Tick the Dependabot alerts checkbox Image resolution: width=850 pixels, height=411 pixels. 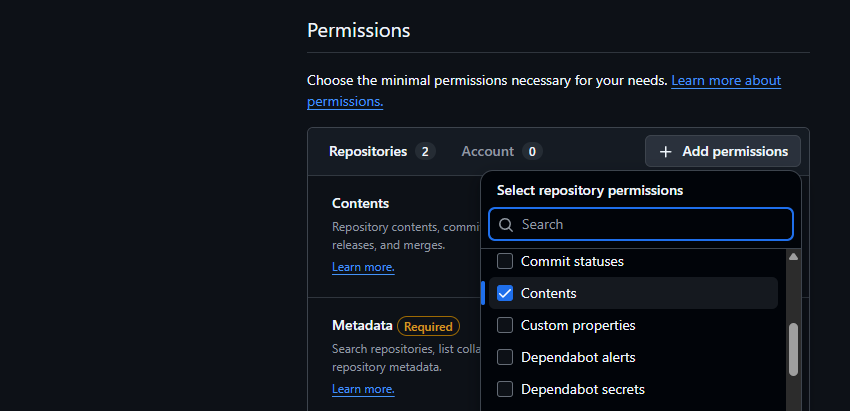coord(505,357)
